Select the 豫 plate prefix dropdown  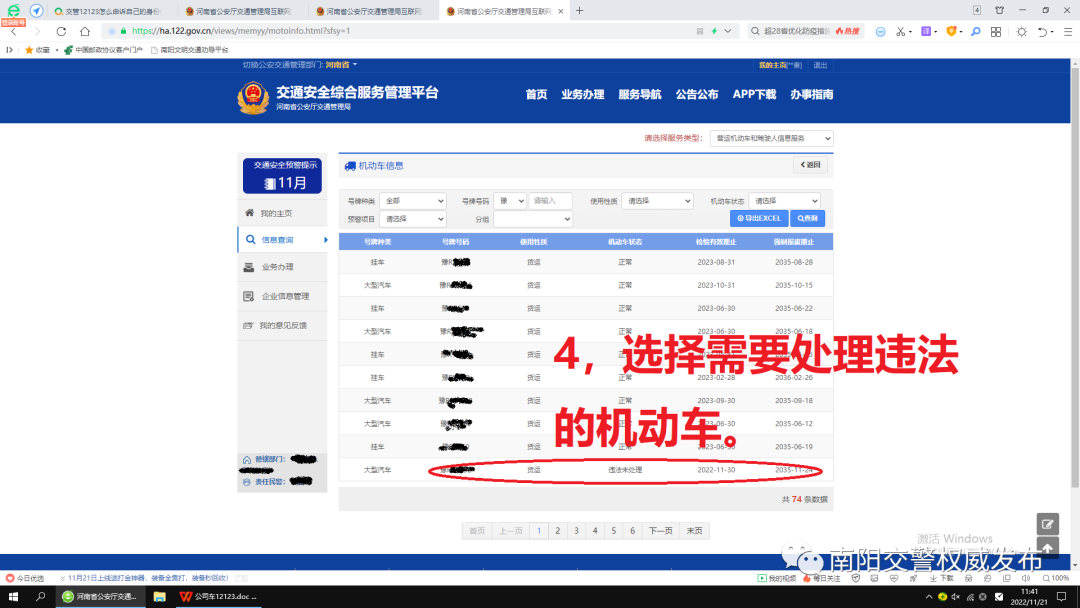(510, 200)
